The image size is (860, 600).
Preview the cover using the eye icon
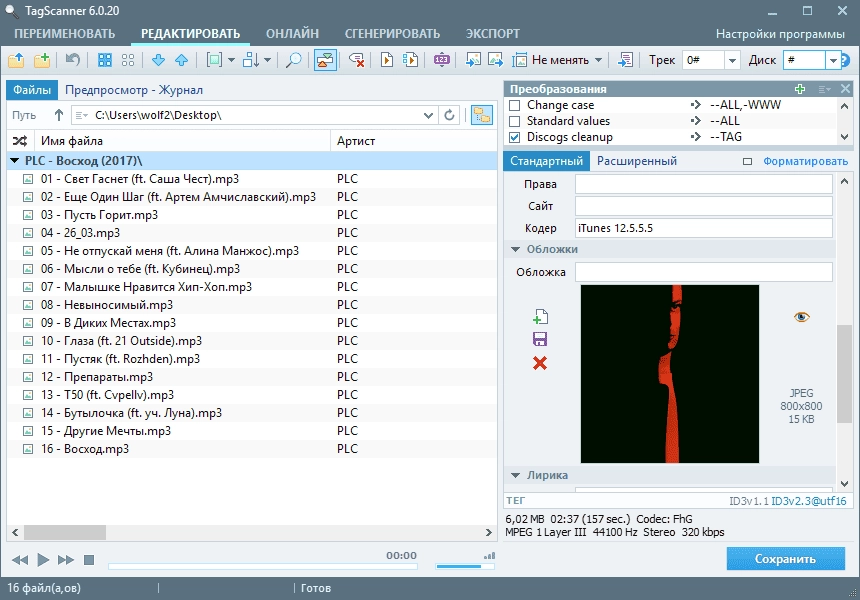tap(801, 317)
